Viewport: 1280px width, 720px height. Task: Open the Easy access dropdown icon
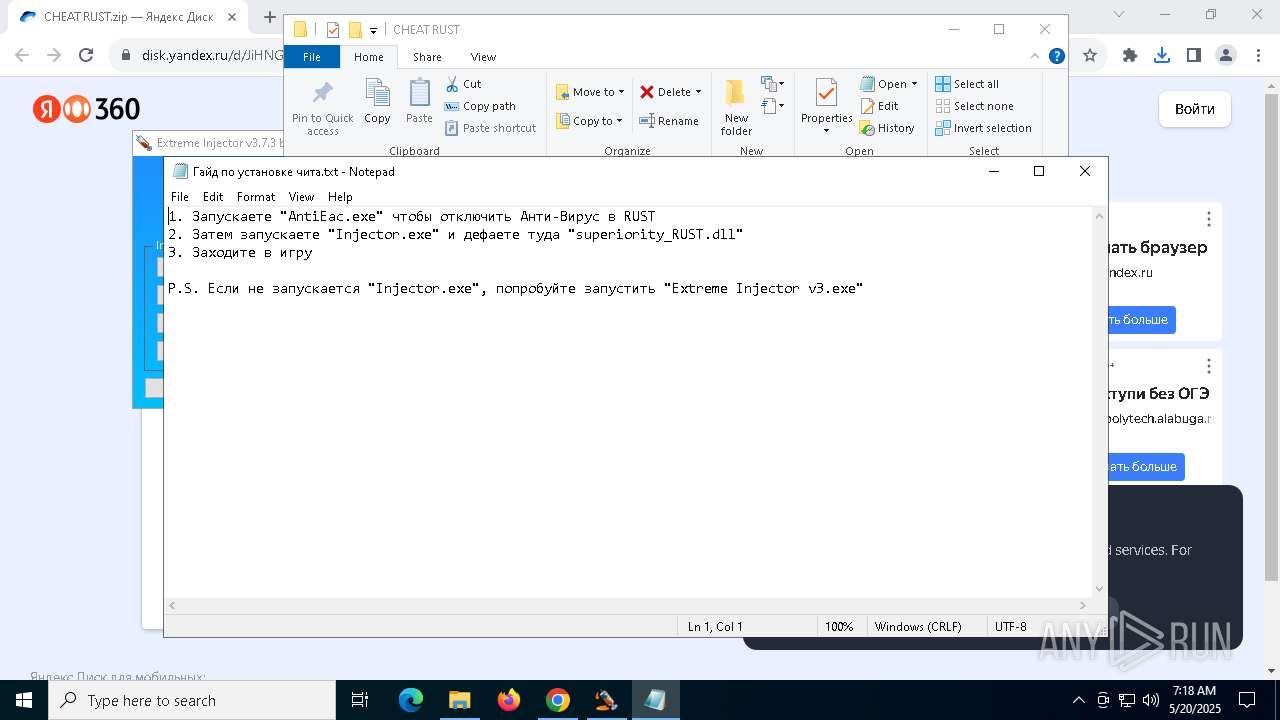772,105
